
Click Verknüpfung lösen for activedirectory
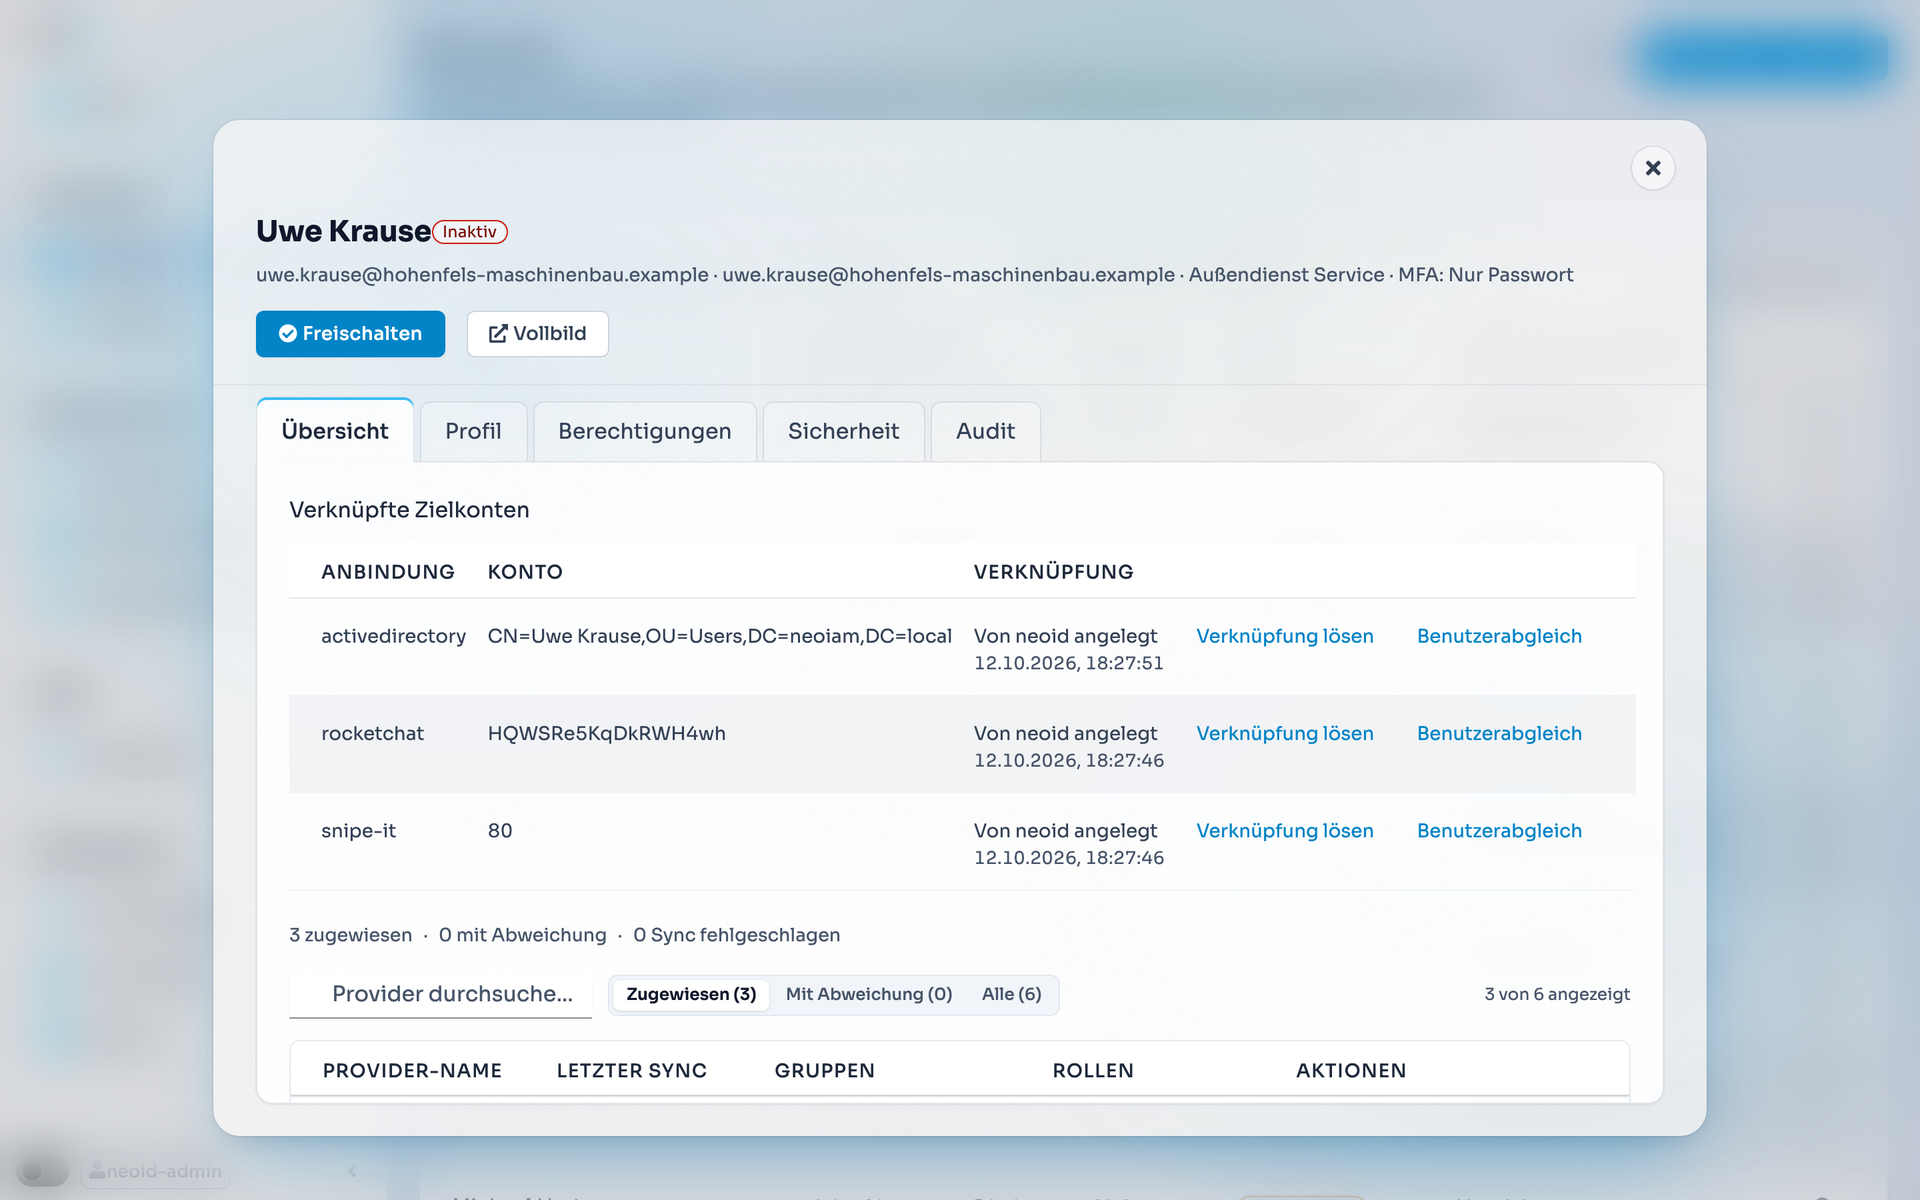1285,636
